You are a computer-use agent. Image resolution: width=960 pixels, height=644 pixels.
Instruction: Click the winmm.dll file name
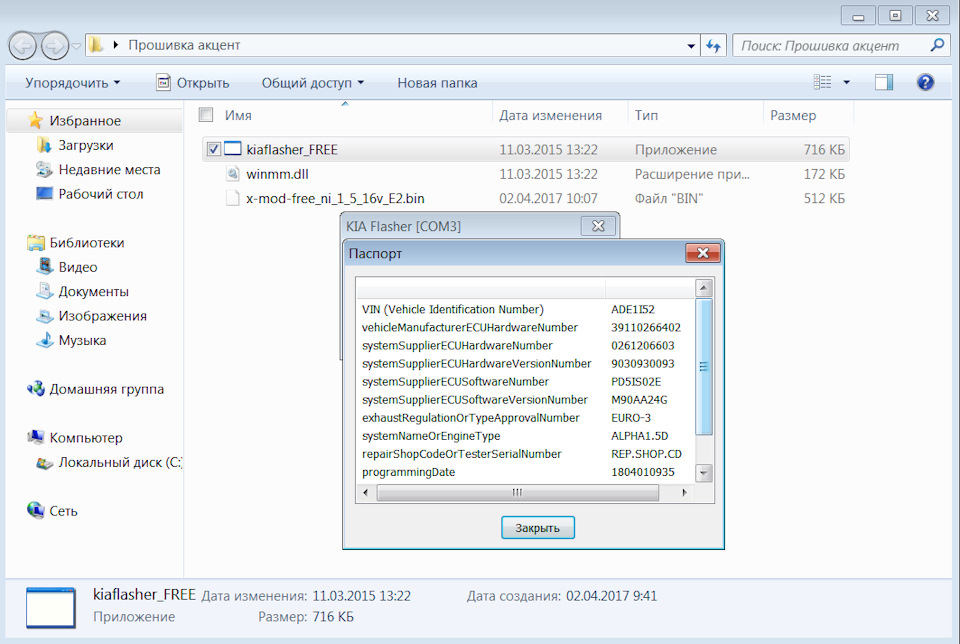[x=277, y=174]
